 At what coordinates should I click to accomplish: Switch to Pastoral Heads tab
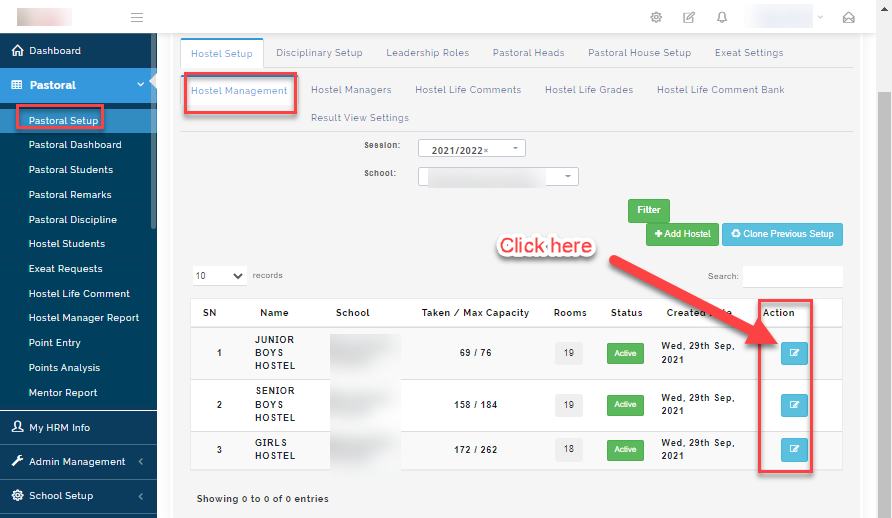click(x=528, y=52)
